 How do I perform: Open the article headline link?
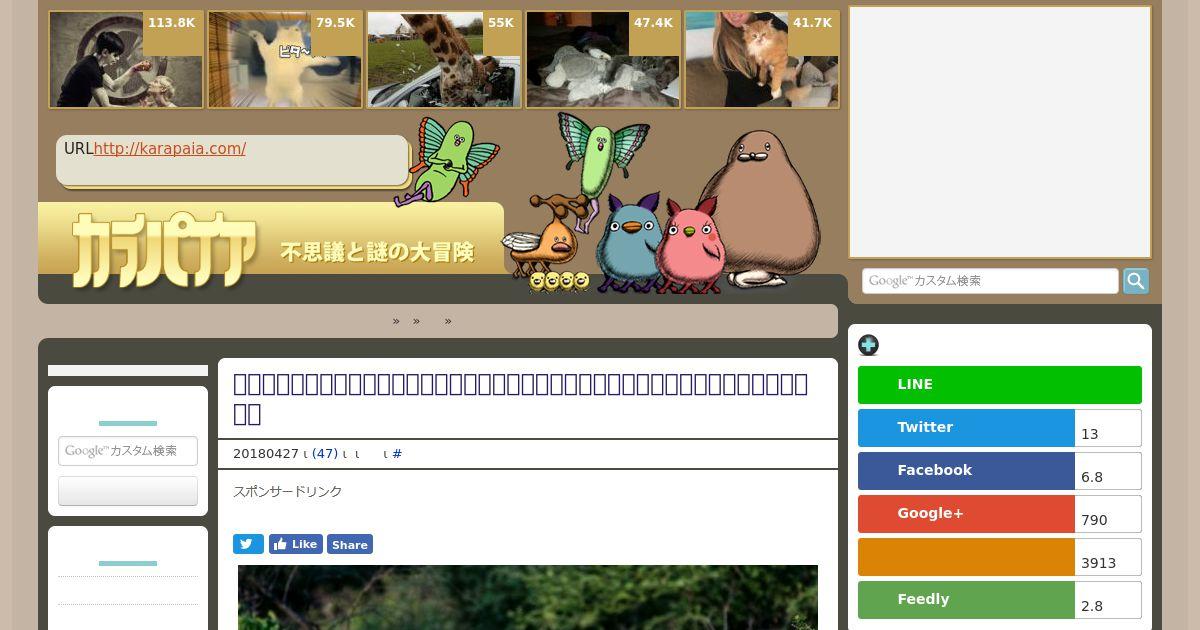point(520,398)
